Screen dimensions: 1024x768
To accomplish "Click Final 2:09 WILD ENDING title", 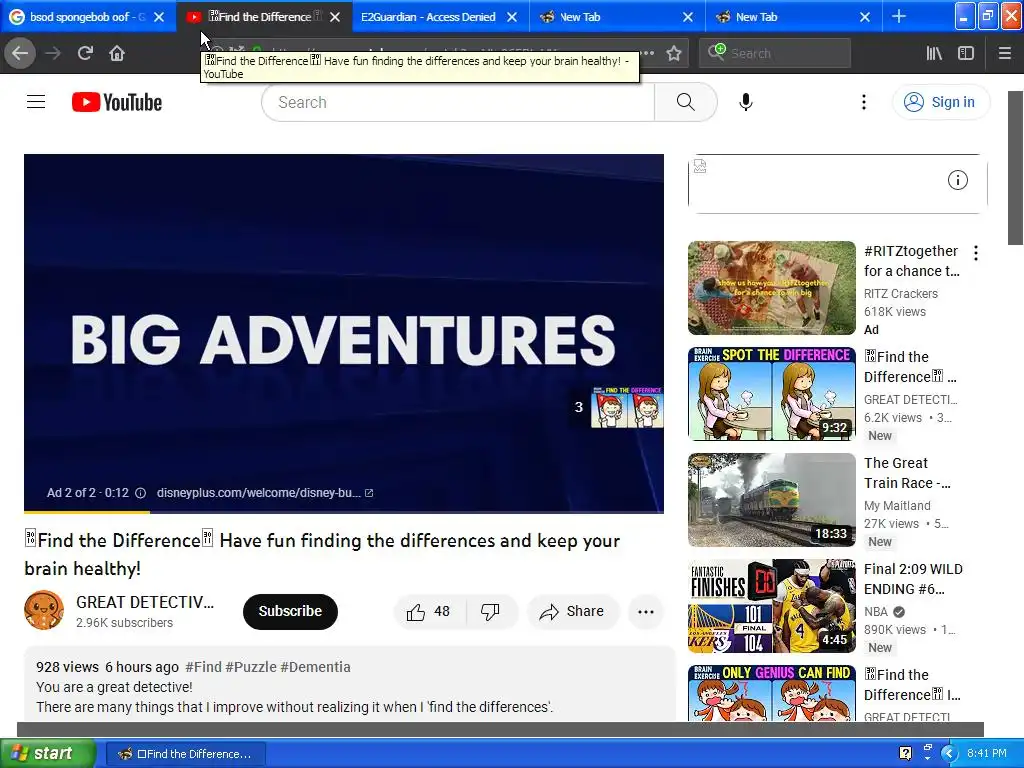I will point(913,579).
